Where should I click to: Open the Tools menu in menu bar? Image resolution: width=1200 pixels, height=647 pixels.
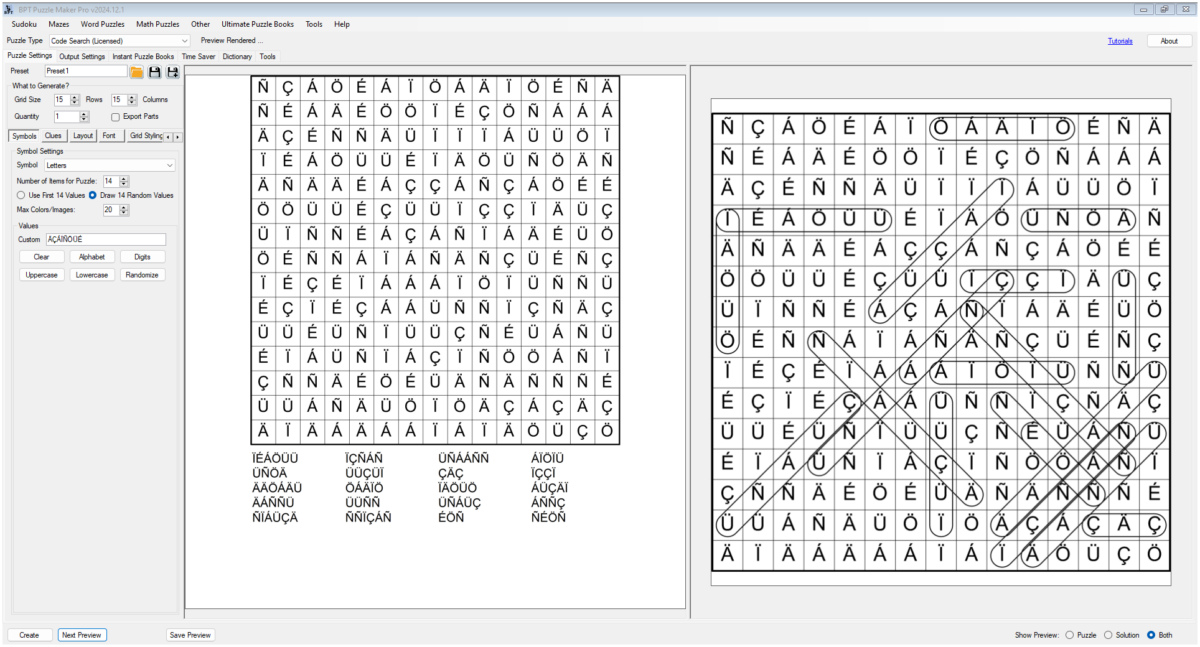tap(314, 23)
